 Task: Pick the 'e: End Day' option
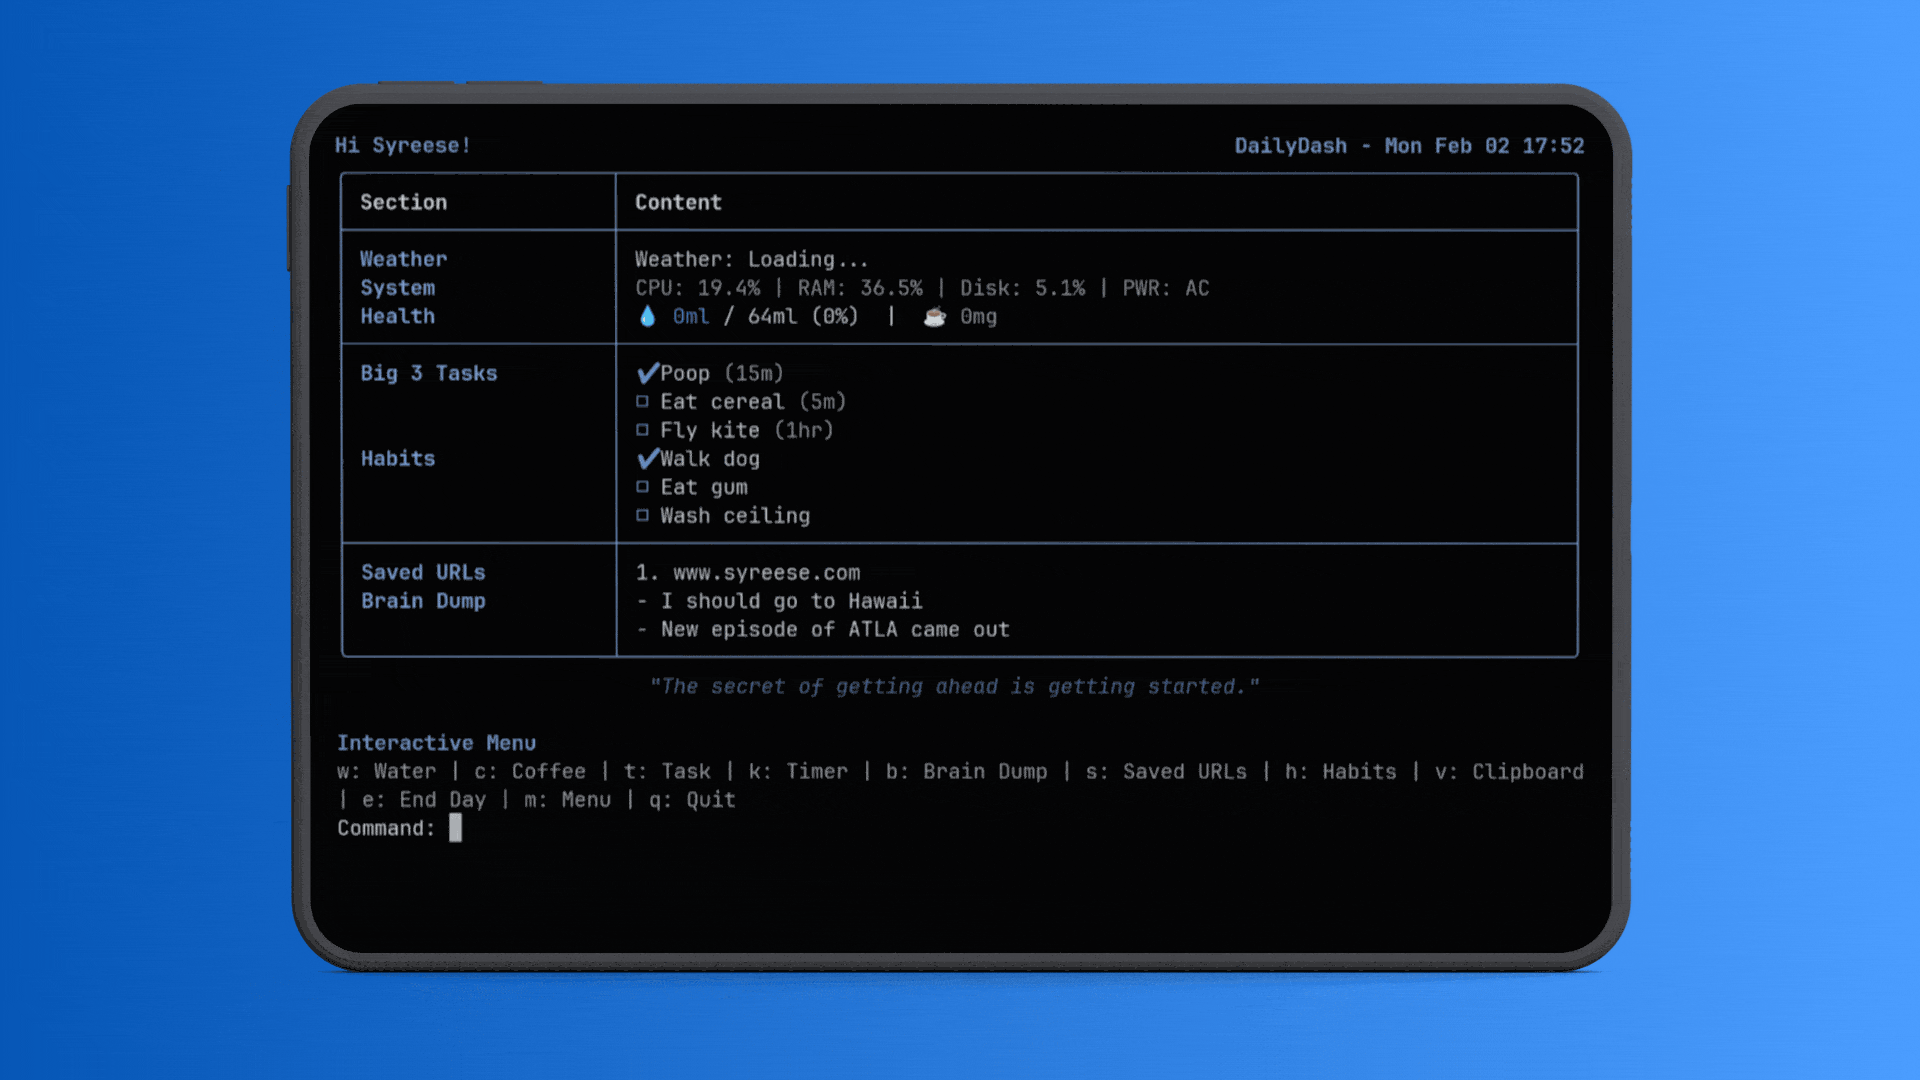(423, 800)
